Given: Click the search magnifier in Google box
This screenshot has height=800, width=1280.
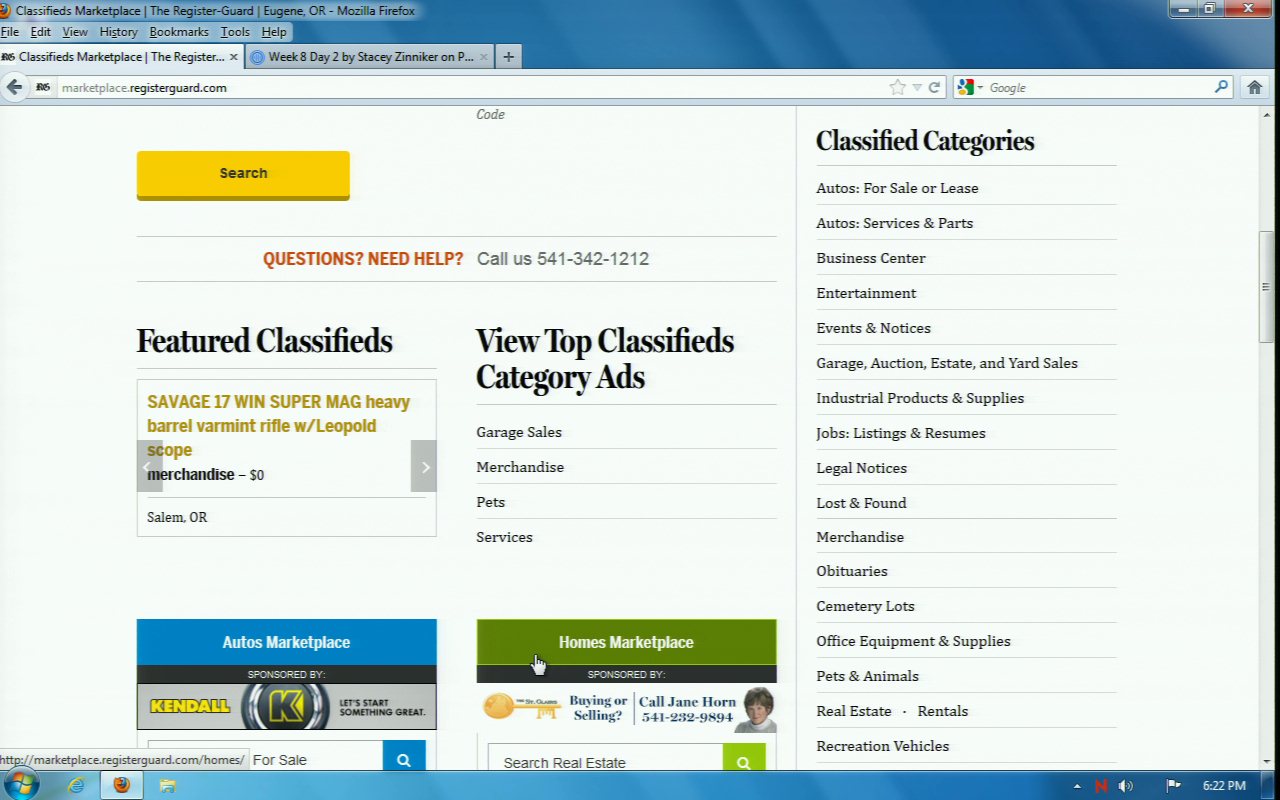Looking at the screenshot, I should [x=1221, y=87].
